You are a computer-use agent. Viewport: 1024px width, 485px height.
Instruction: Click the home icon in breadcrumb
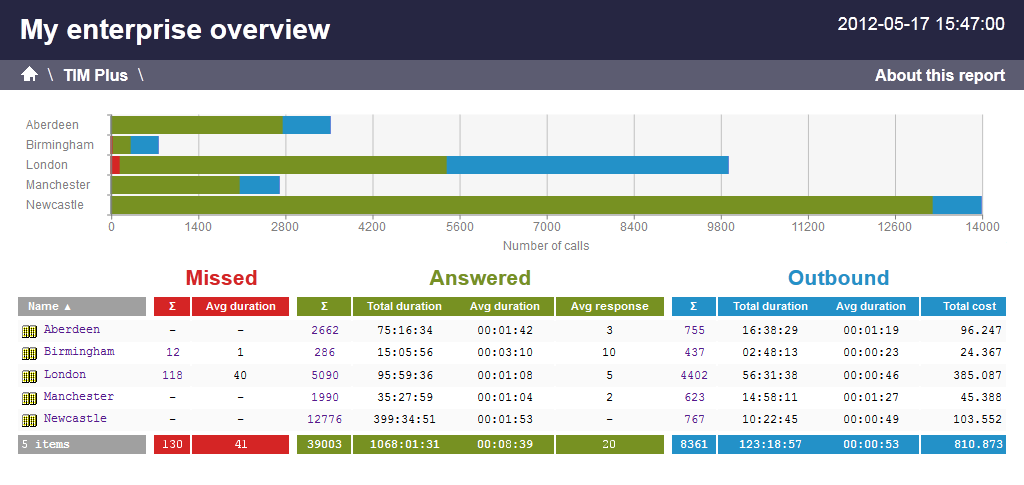tap(29, 75)
